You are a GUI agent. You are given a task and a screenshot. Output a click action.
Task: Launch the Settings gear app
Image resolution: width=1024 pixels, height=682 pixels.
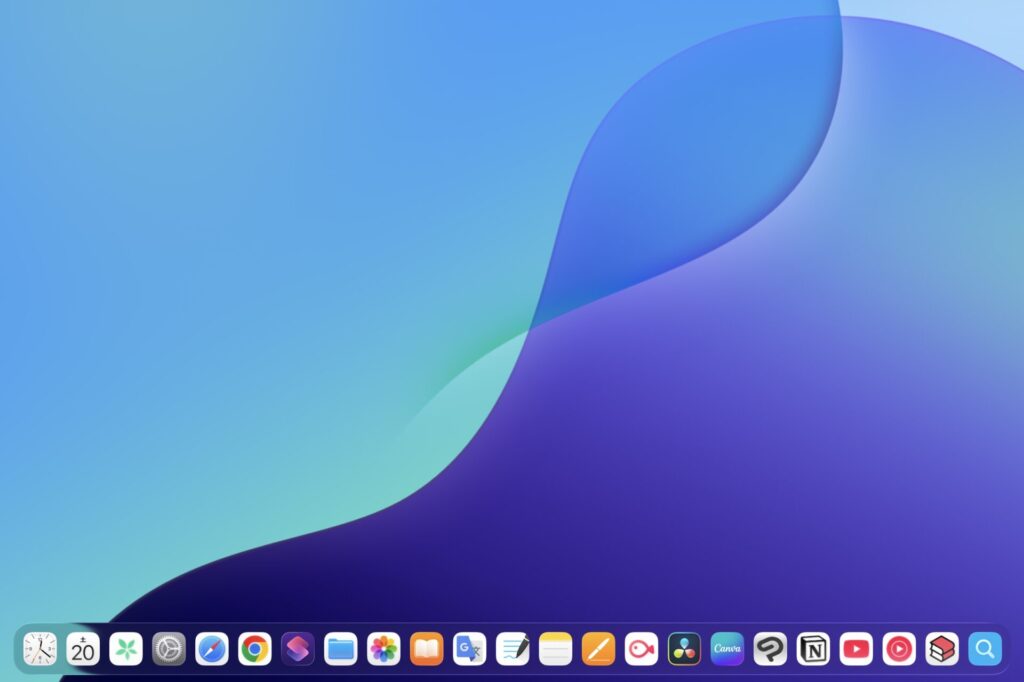[169, 649]
